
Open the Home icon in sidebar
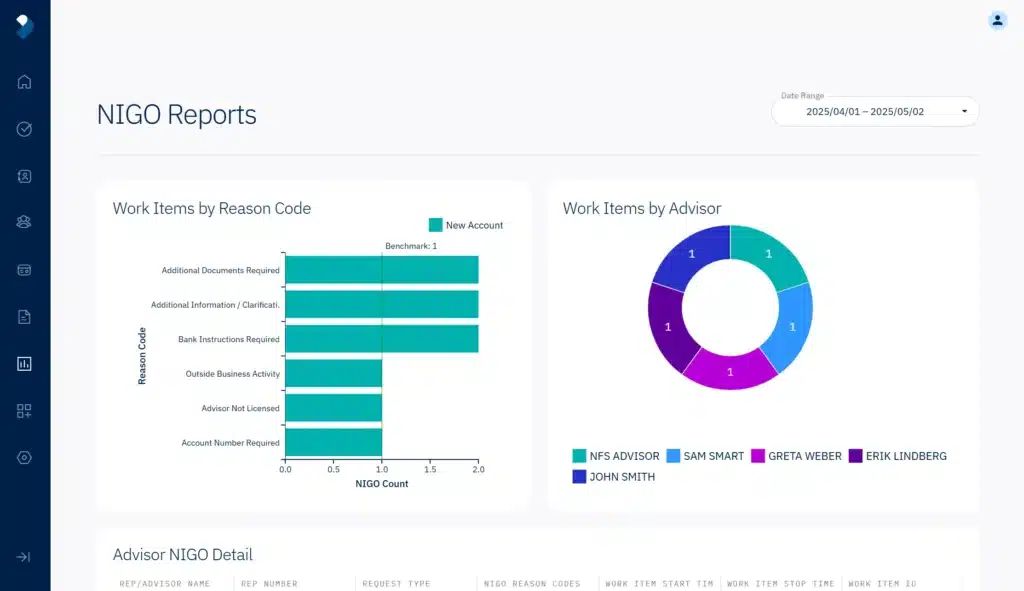pyautogui.click(x=24, y=82)
